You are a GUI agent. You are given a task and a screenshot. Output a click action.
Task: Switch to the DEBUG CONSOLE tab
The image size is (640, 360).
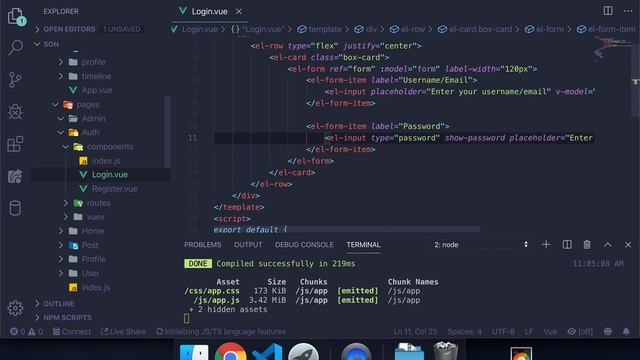click(304, 244)
